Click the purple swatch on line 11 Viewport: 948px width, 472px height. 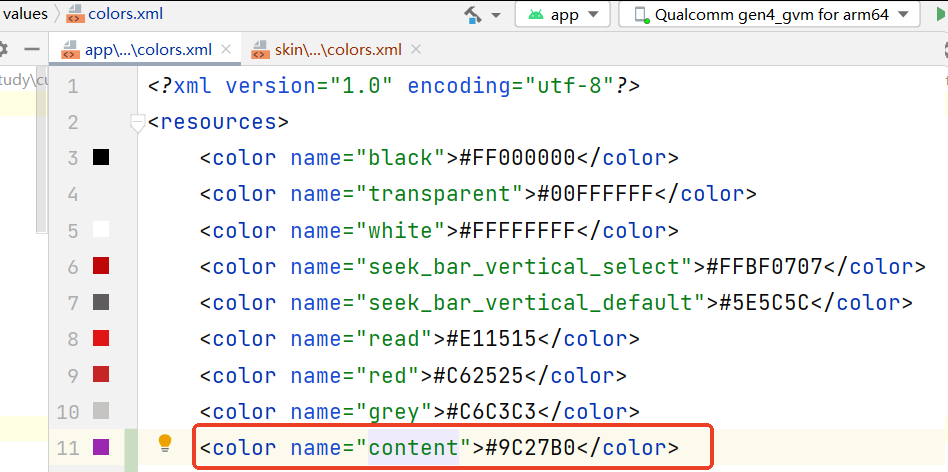(101, 447)
